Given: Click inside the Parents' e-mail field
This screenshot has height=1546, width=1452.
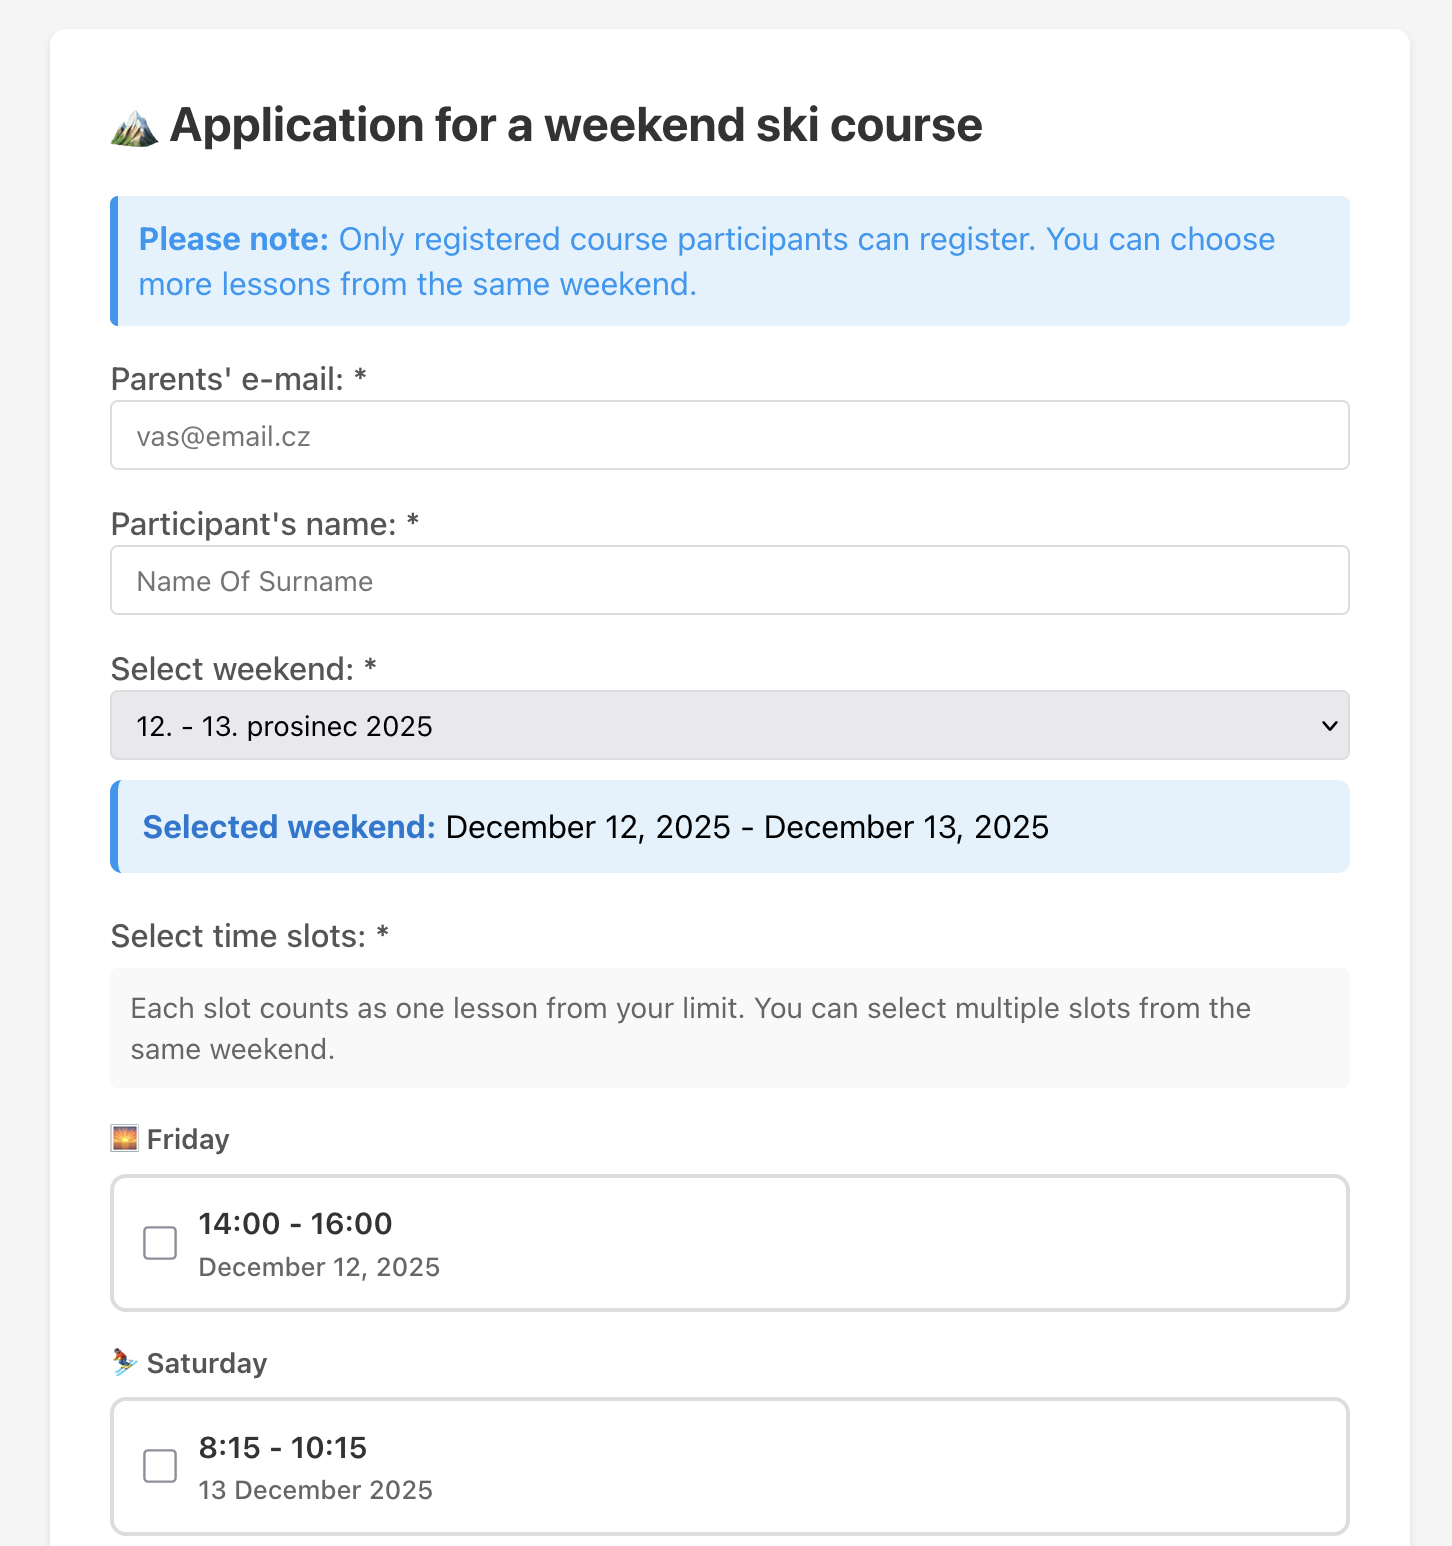Looking at the screenshot, I should 730,435.
